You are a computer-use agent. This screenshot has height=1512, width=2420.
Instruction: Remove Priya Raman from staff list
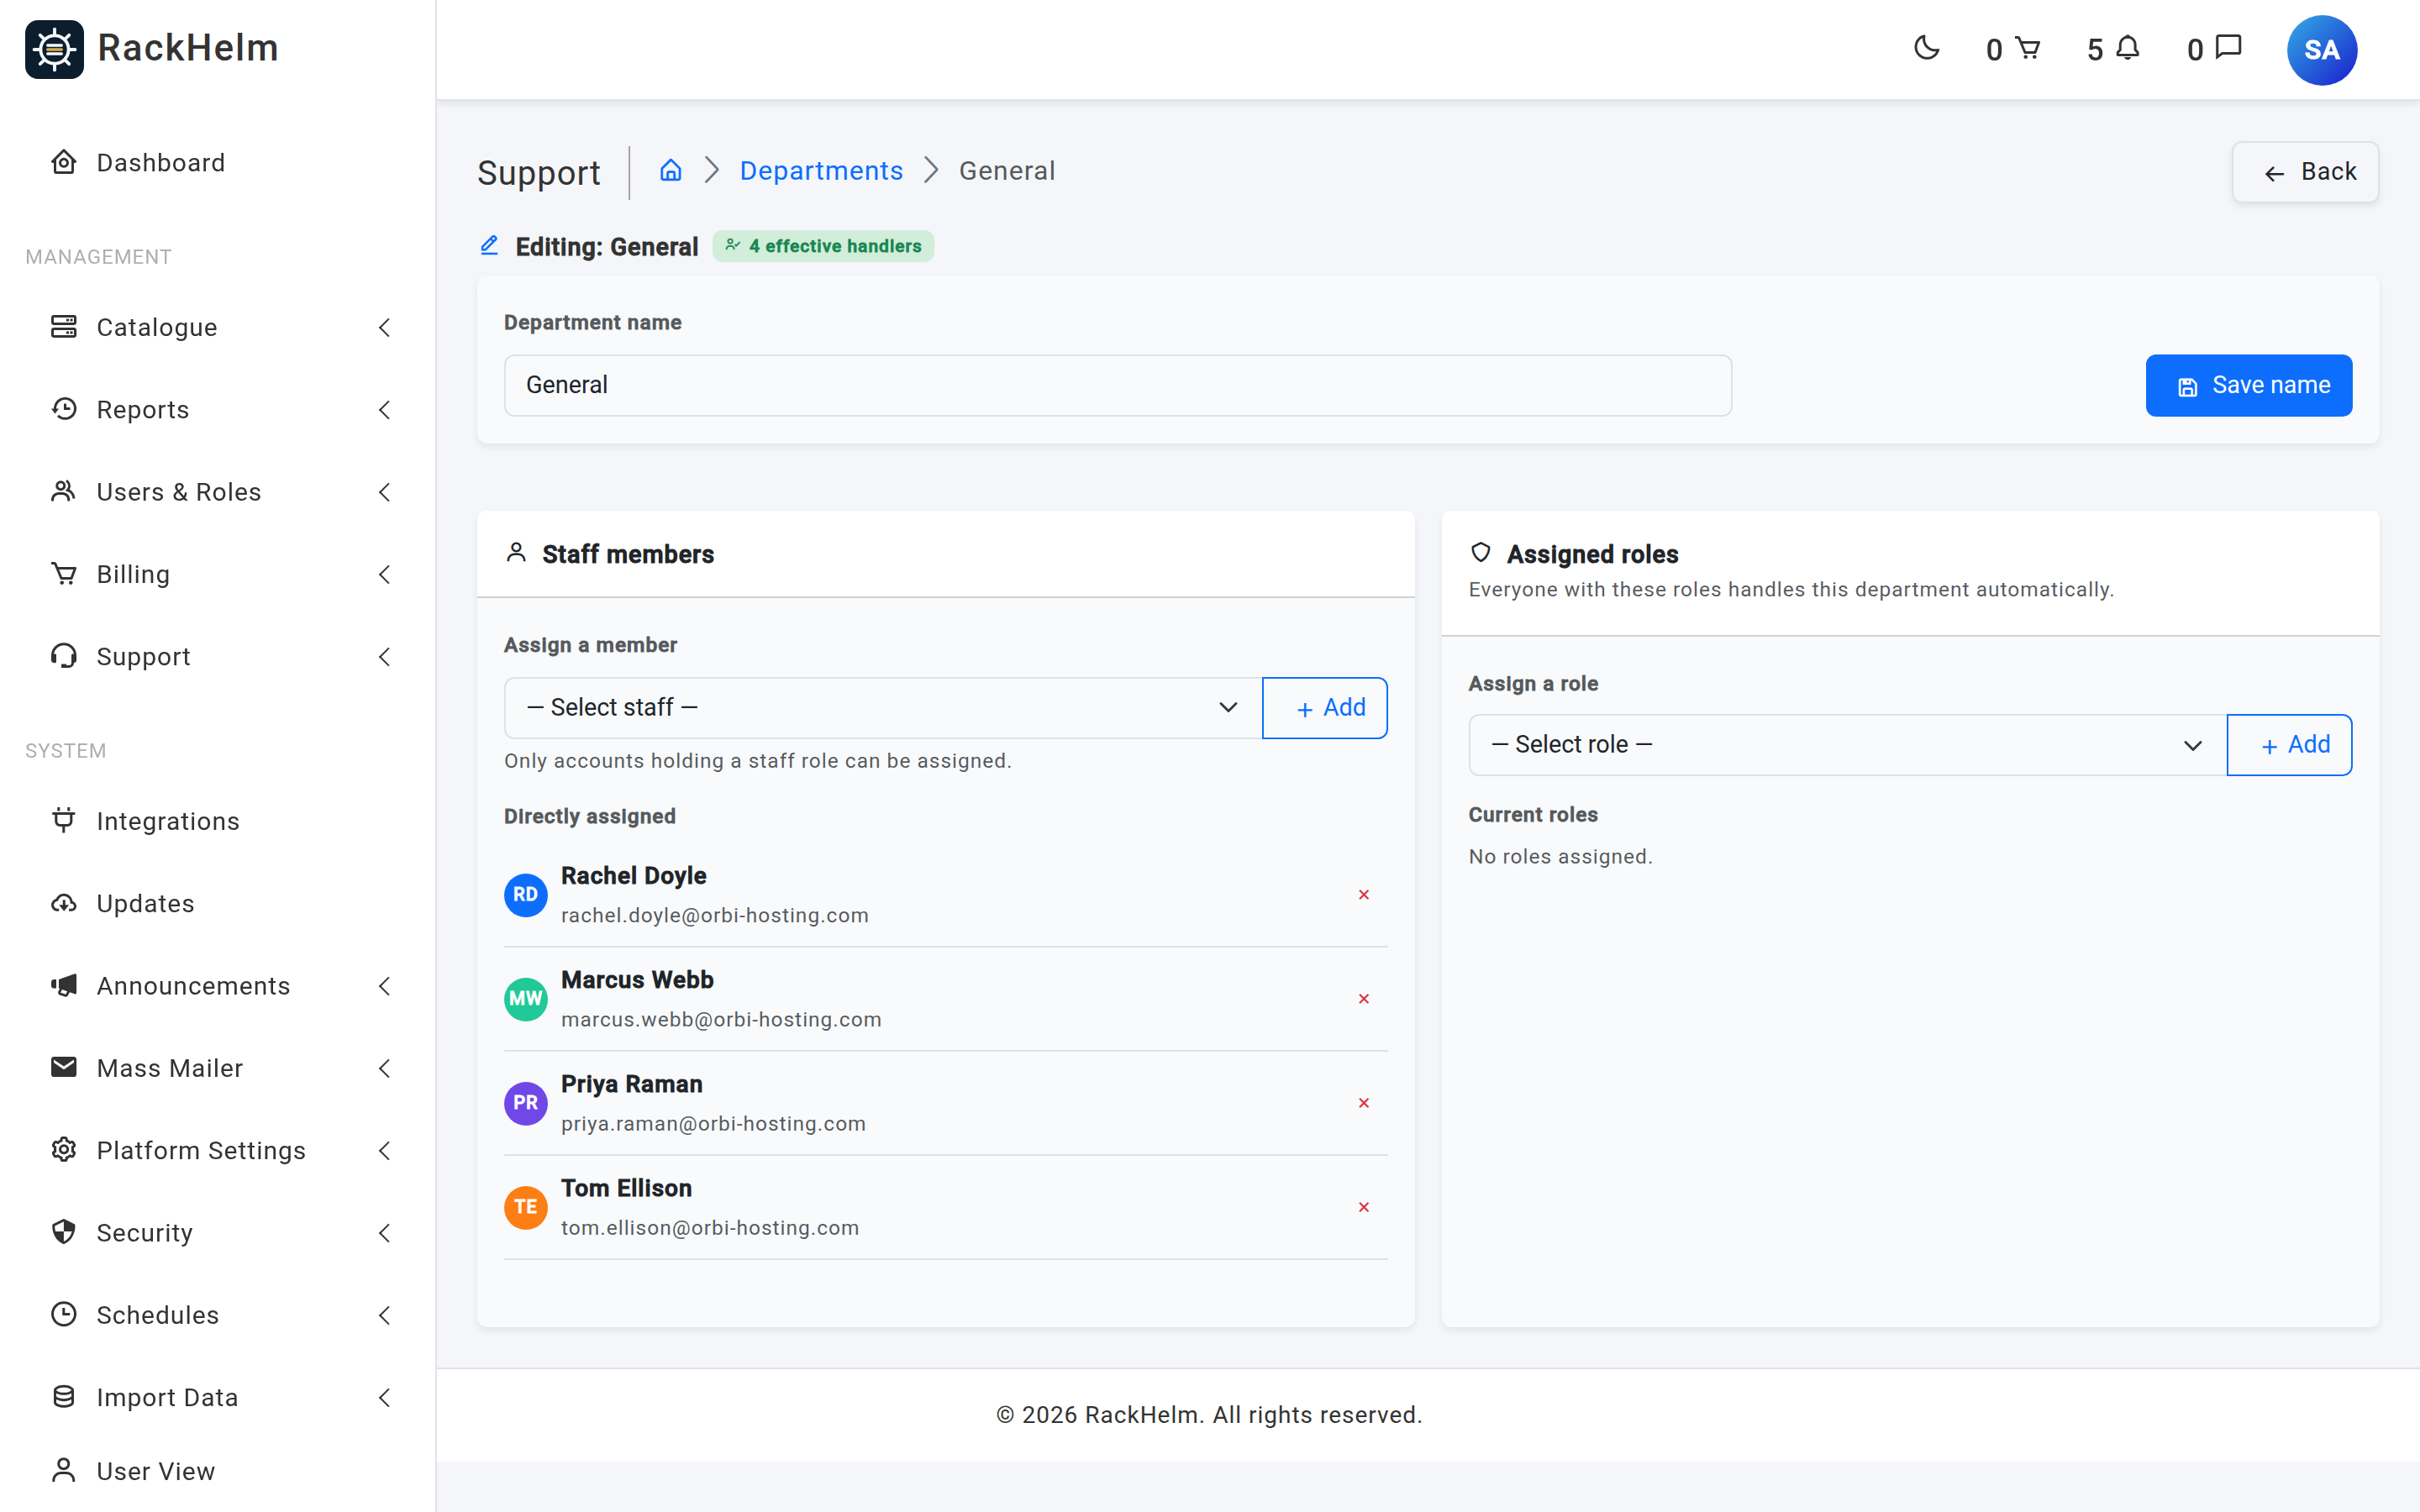[1363, 1103]
